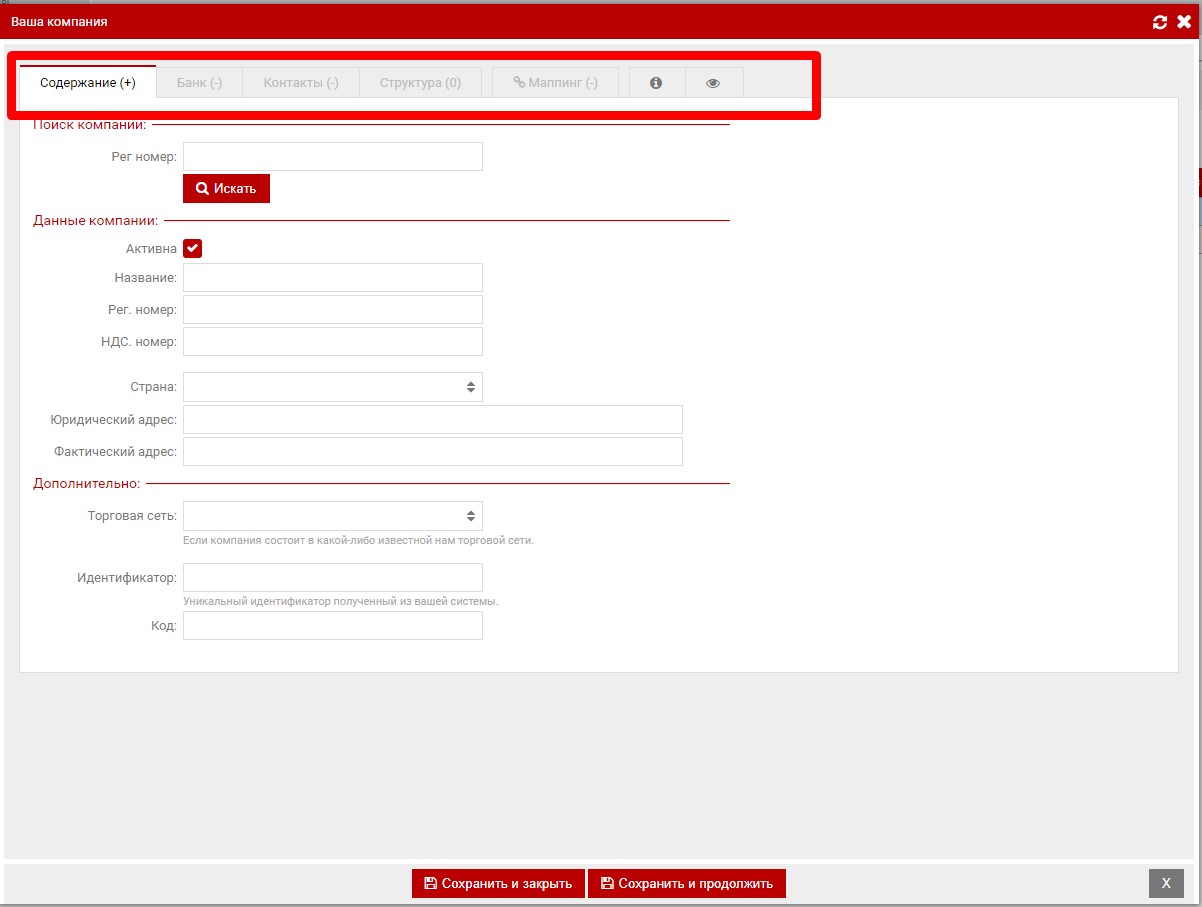Toggle the Активна checkbox
This screenshot has height=907, width=1202.
(193, 248)
